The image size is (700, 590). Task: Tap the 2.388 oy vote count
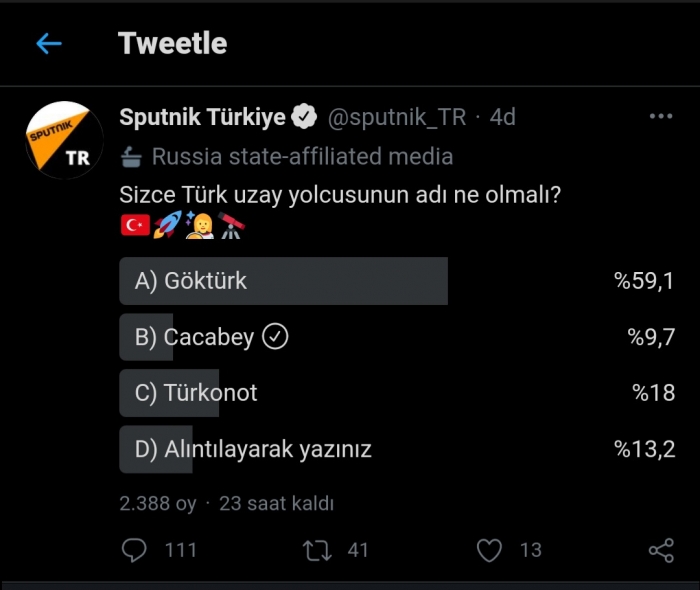click(157, 503)
